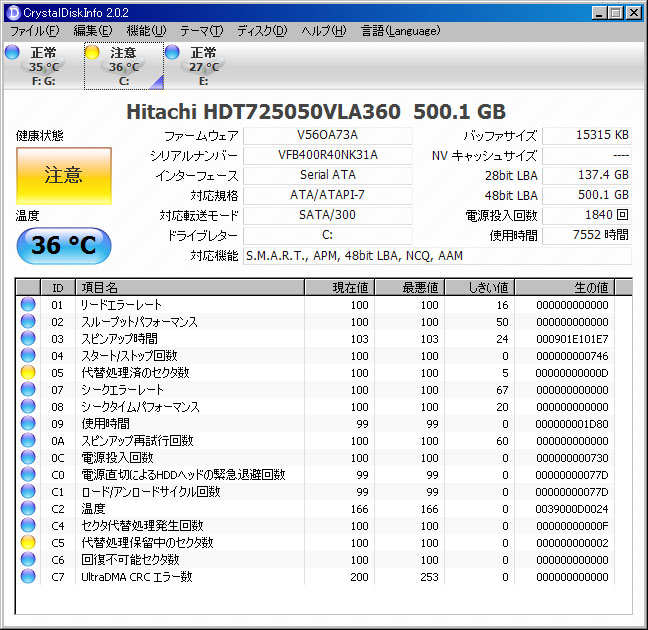Select the スピンアップ再試行回数 attribute name
The width and height of the screenshot is (648, 630).
tap(137, 441)
